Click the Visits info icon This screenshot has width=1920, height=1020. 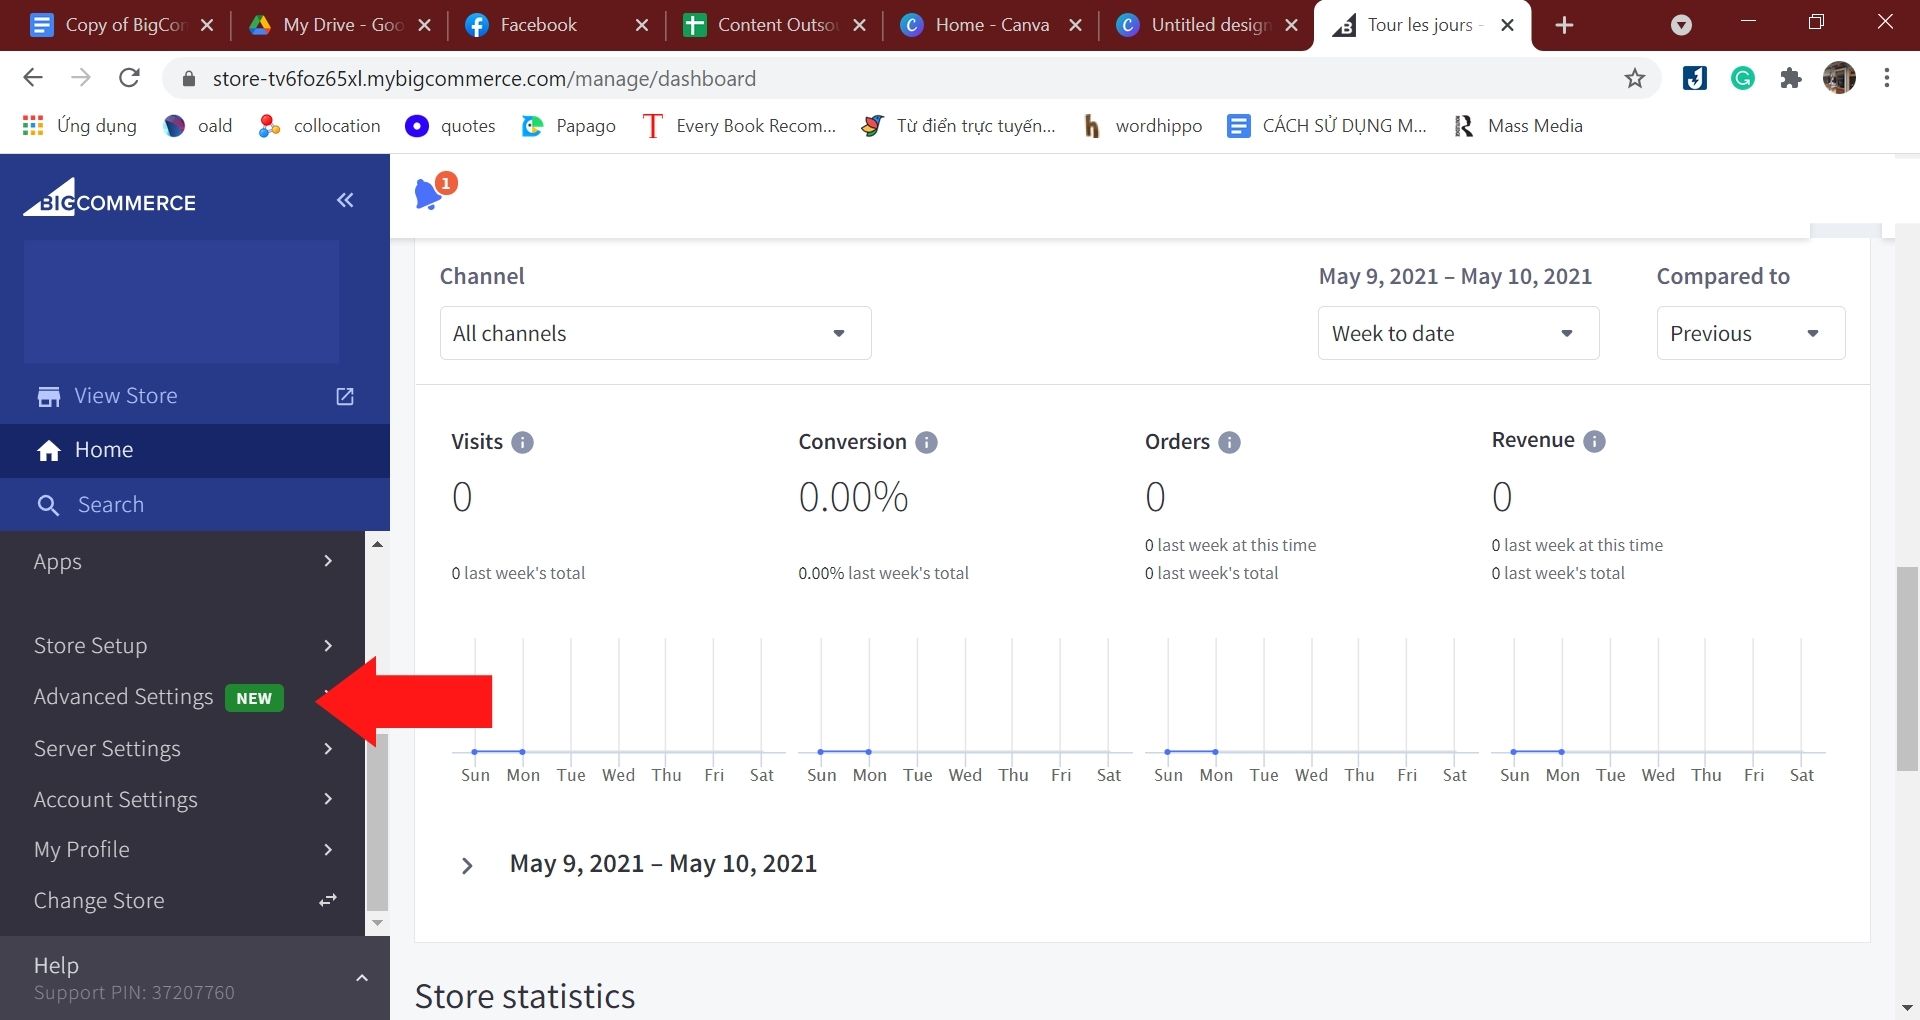coord(522,442)
